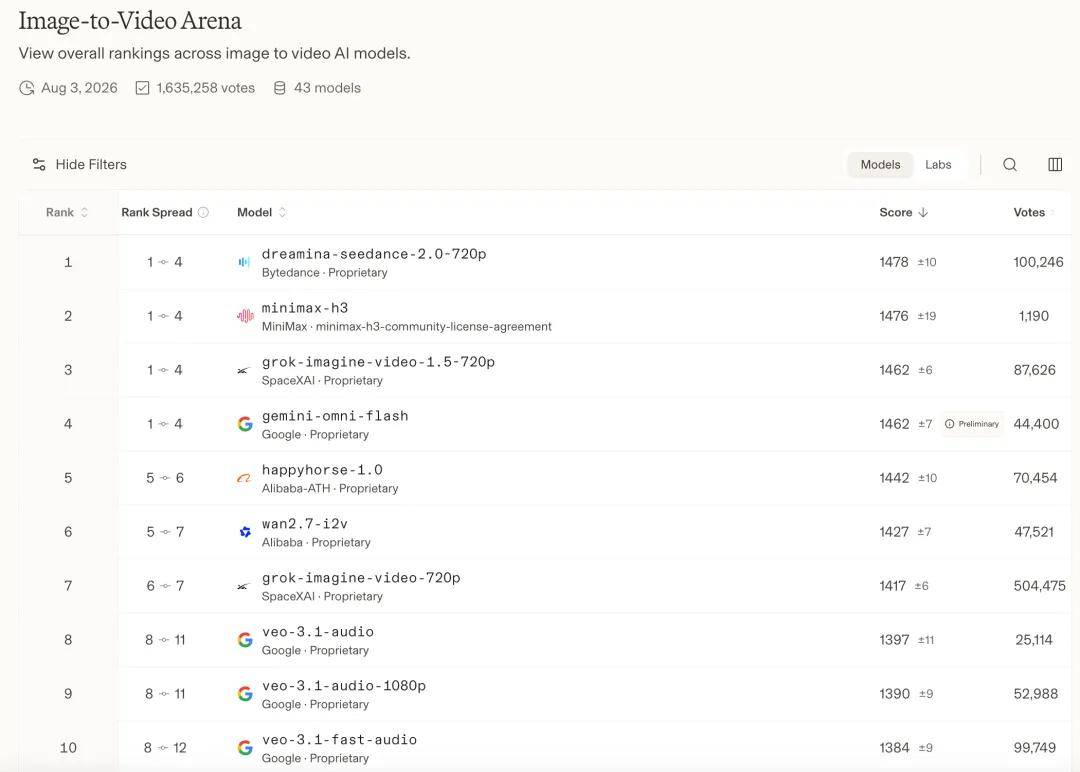Click the Bytedance logo beside dreamina-seedance-2.0-720p
The image size is (1080, 772).
tap(244, 262)
